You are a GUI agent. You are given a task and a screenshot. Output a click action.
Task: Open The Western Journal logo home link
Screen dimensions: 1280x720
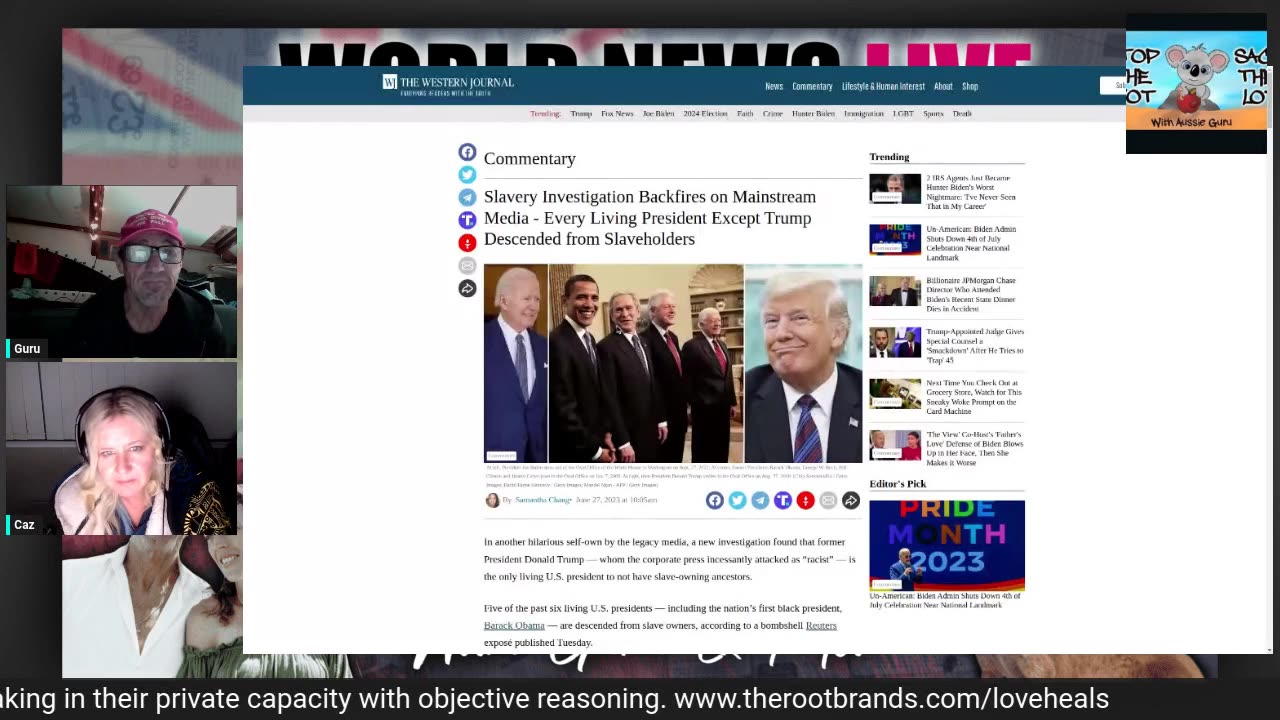point(448,83)
